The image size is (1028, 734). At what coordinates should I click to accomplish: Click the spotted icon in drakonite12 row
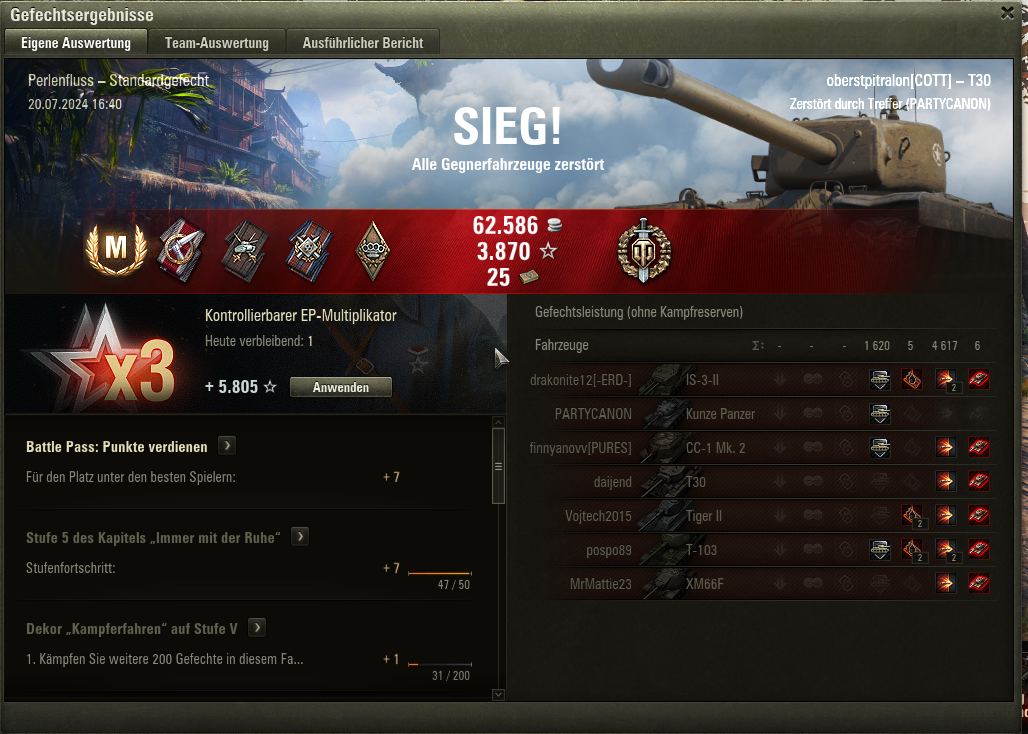(880, 379)
